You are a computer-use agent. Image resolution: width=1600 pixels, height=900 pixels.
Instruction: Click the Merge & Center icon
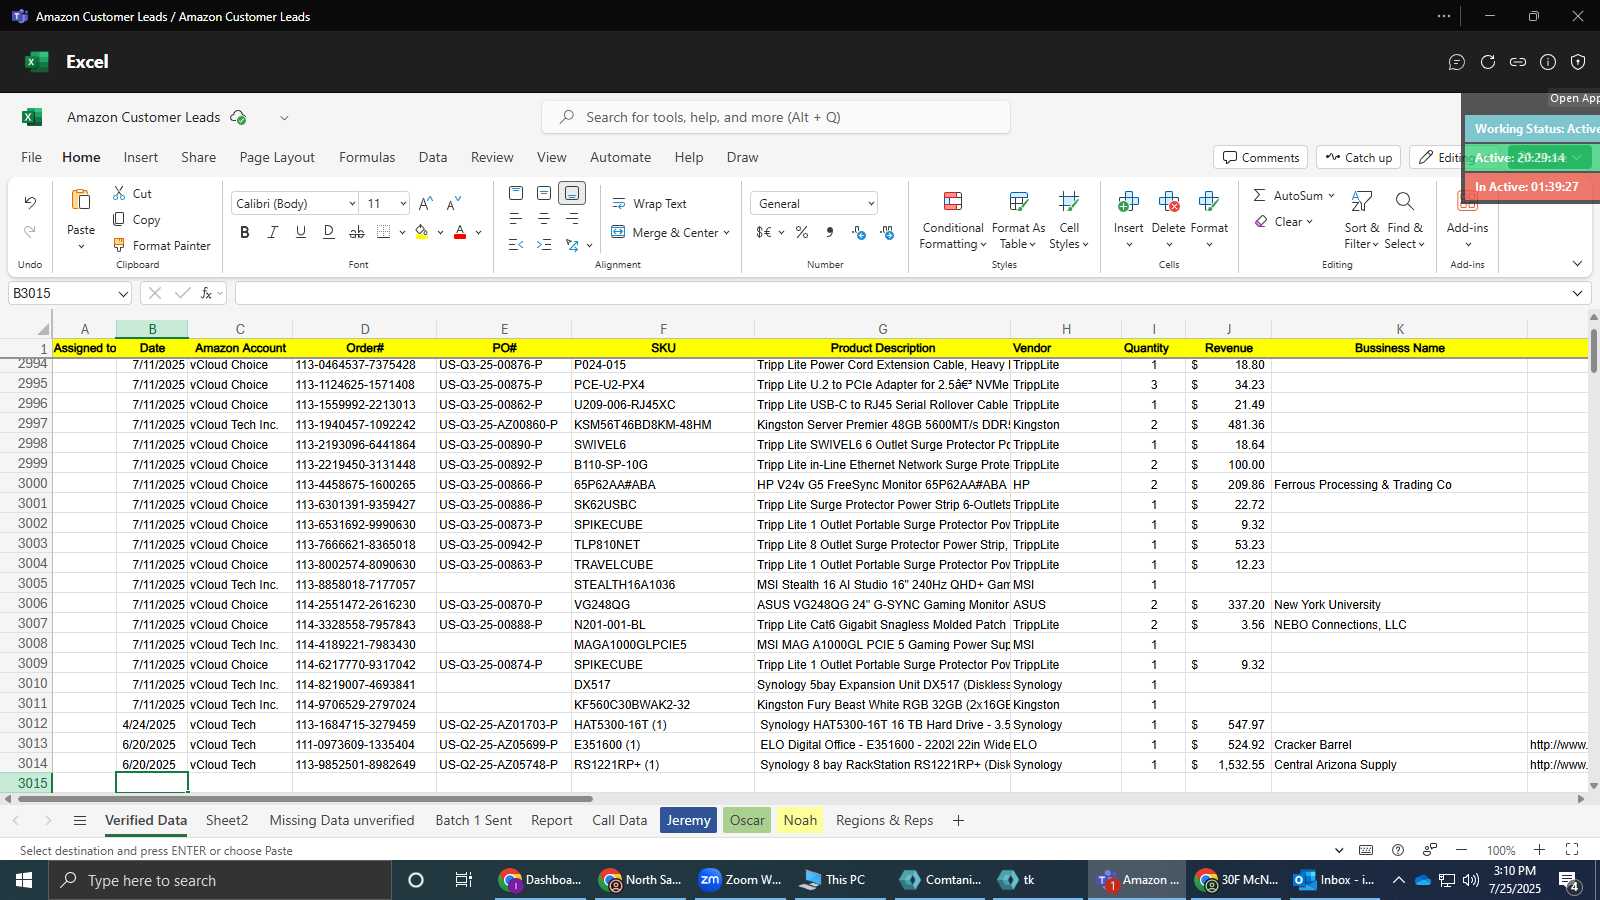(x=618, y=232)
